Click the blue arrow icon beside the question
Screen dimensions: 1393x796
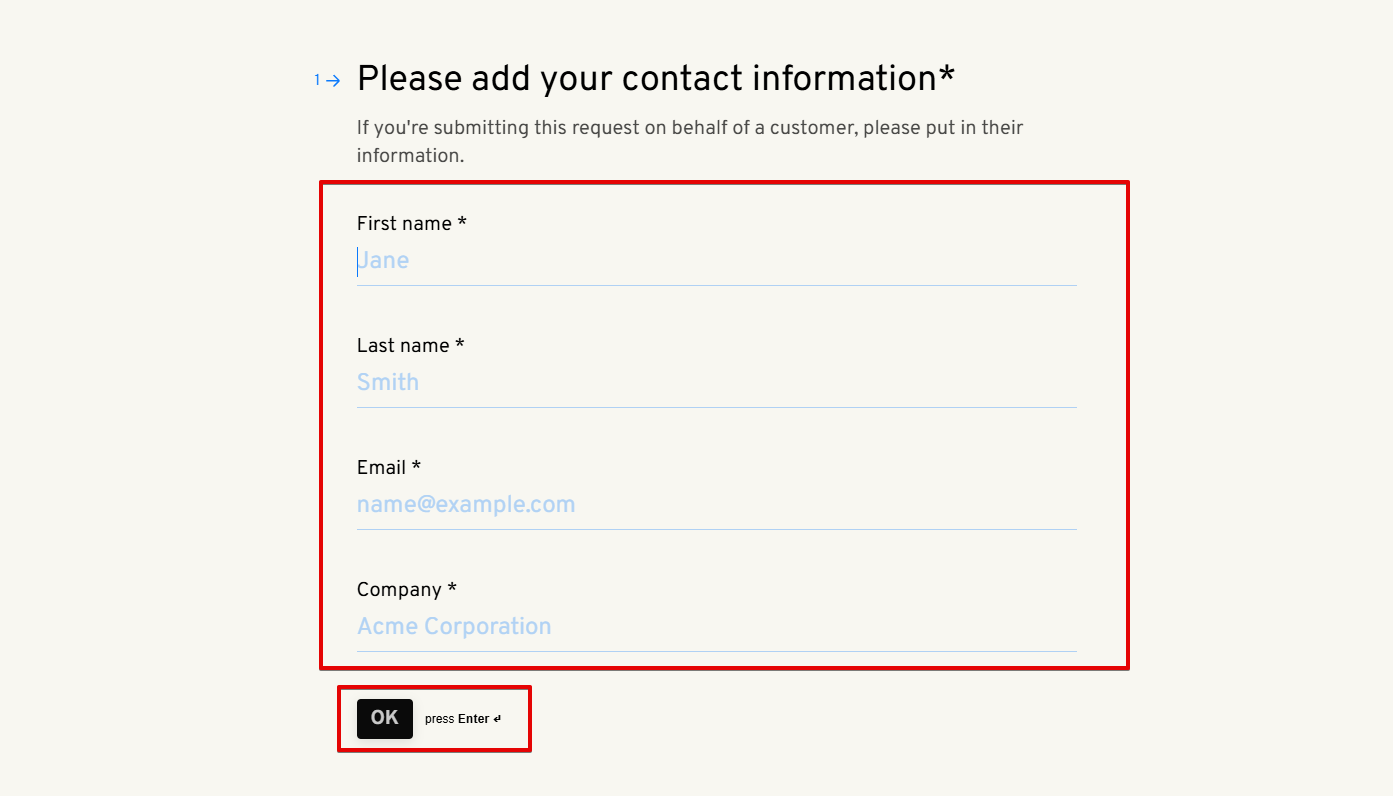tap(333, 80)
